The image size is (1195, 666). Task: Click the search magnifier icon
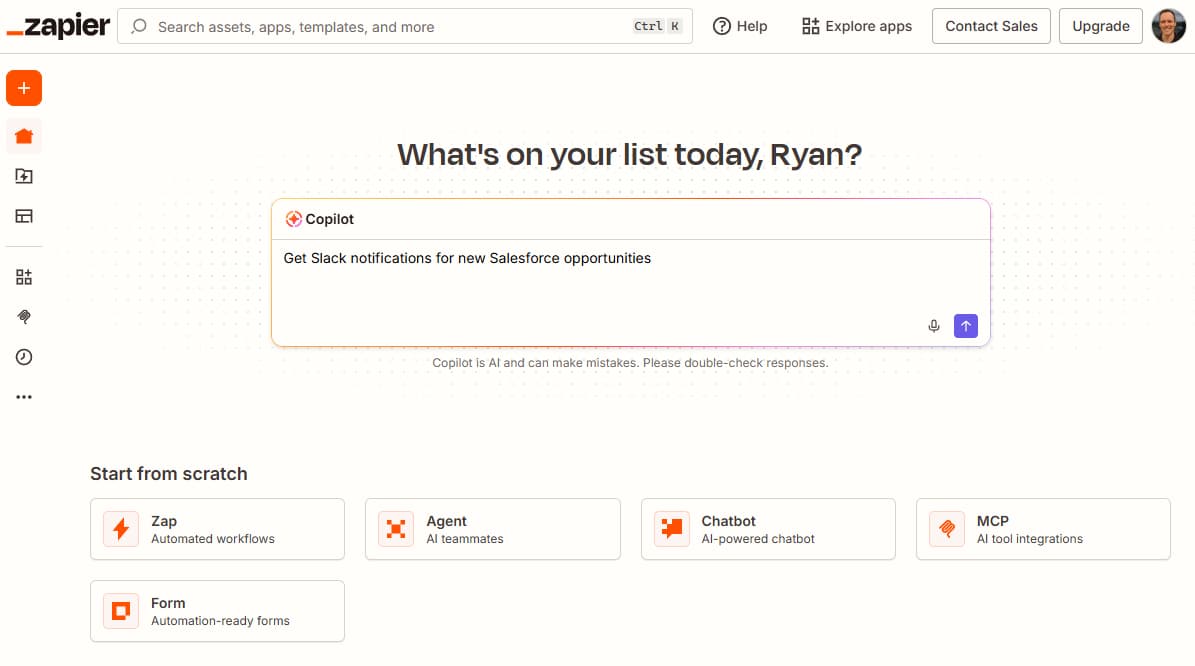[x=139, y=27]
